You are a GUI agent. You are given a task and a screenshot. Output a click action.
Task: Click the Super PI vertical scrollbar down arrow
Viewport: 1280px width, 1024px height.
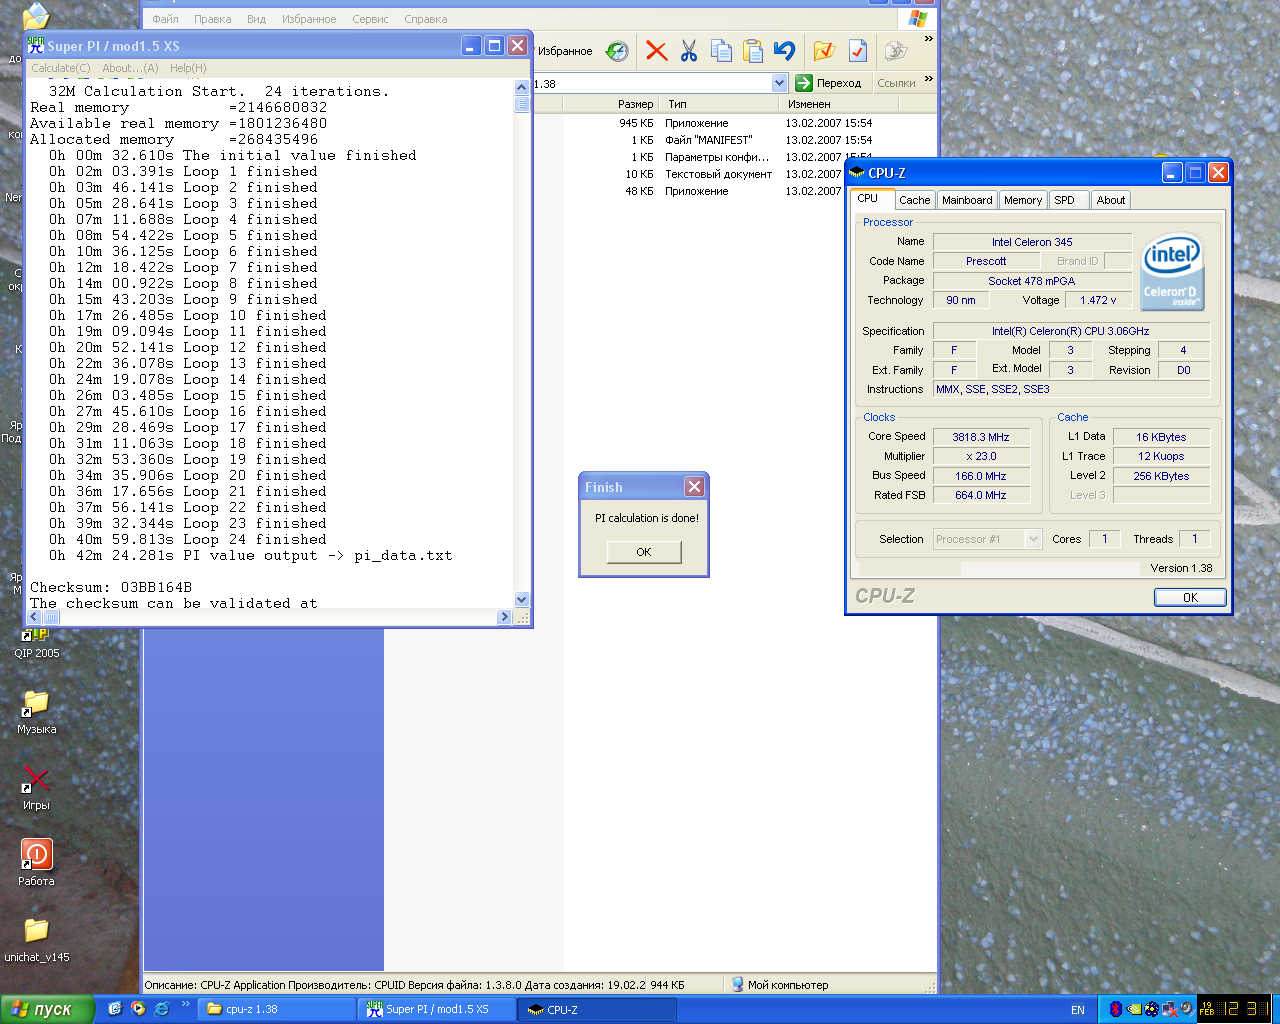point(521,599)
